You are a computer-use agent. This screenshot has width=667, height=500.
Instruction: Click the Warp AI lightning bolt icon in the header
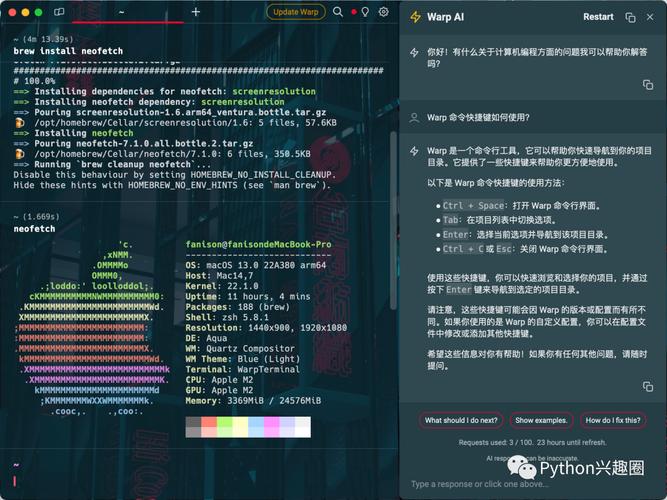tap(415, 17)
